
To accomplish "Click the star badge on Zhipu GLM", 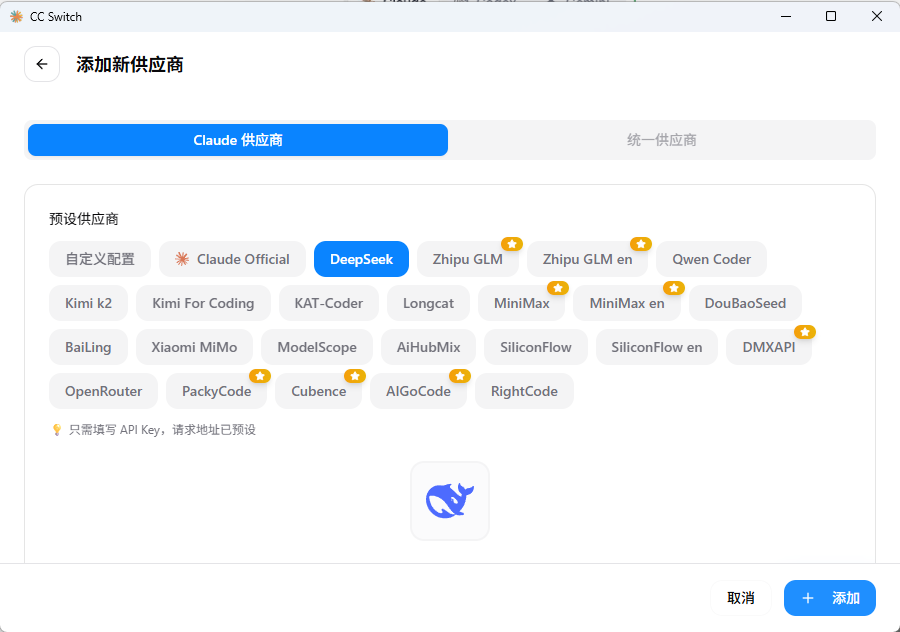I will [x=512, y=244].
